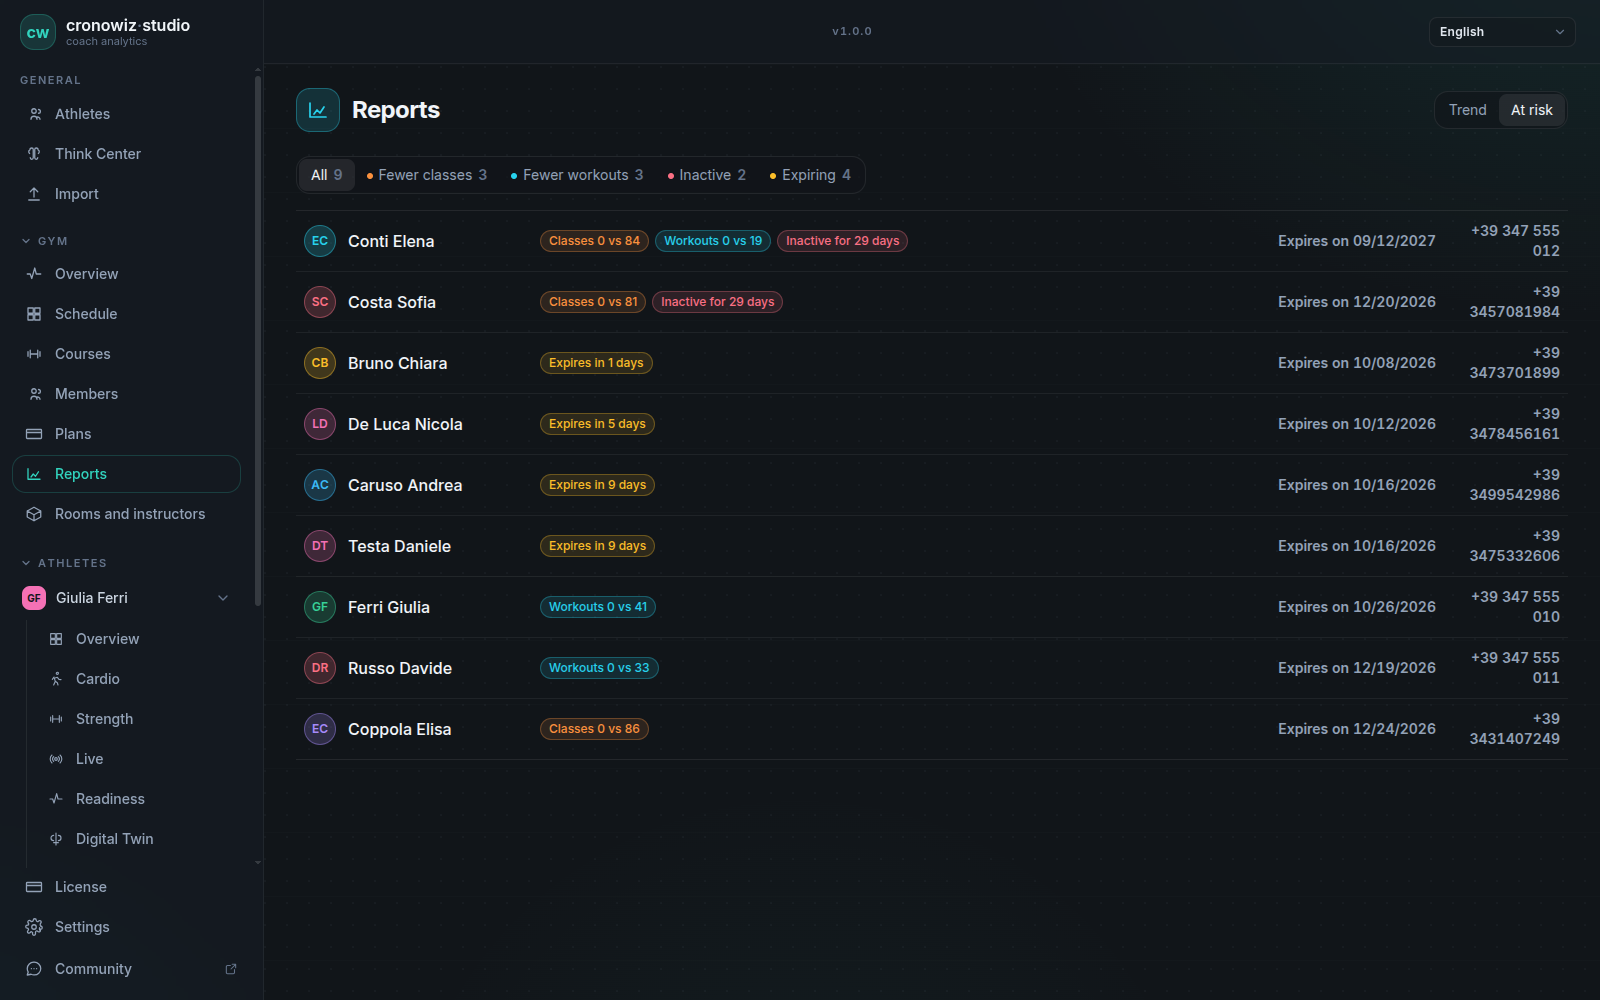The height and width of the screenshot is (1000, 1600).
Task: Filter by the All 9 tab
Action: click(326, 175)
